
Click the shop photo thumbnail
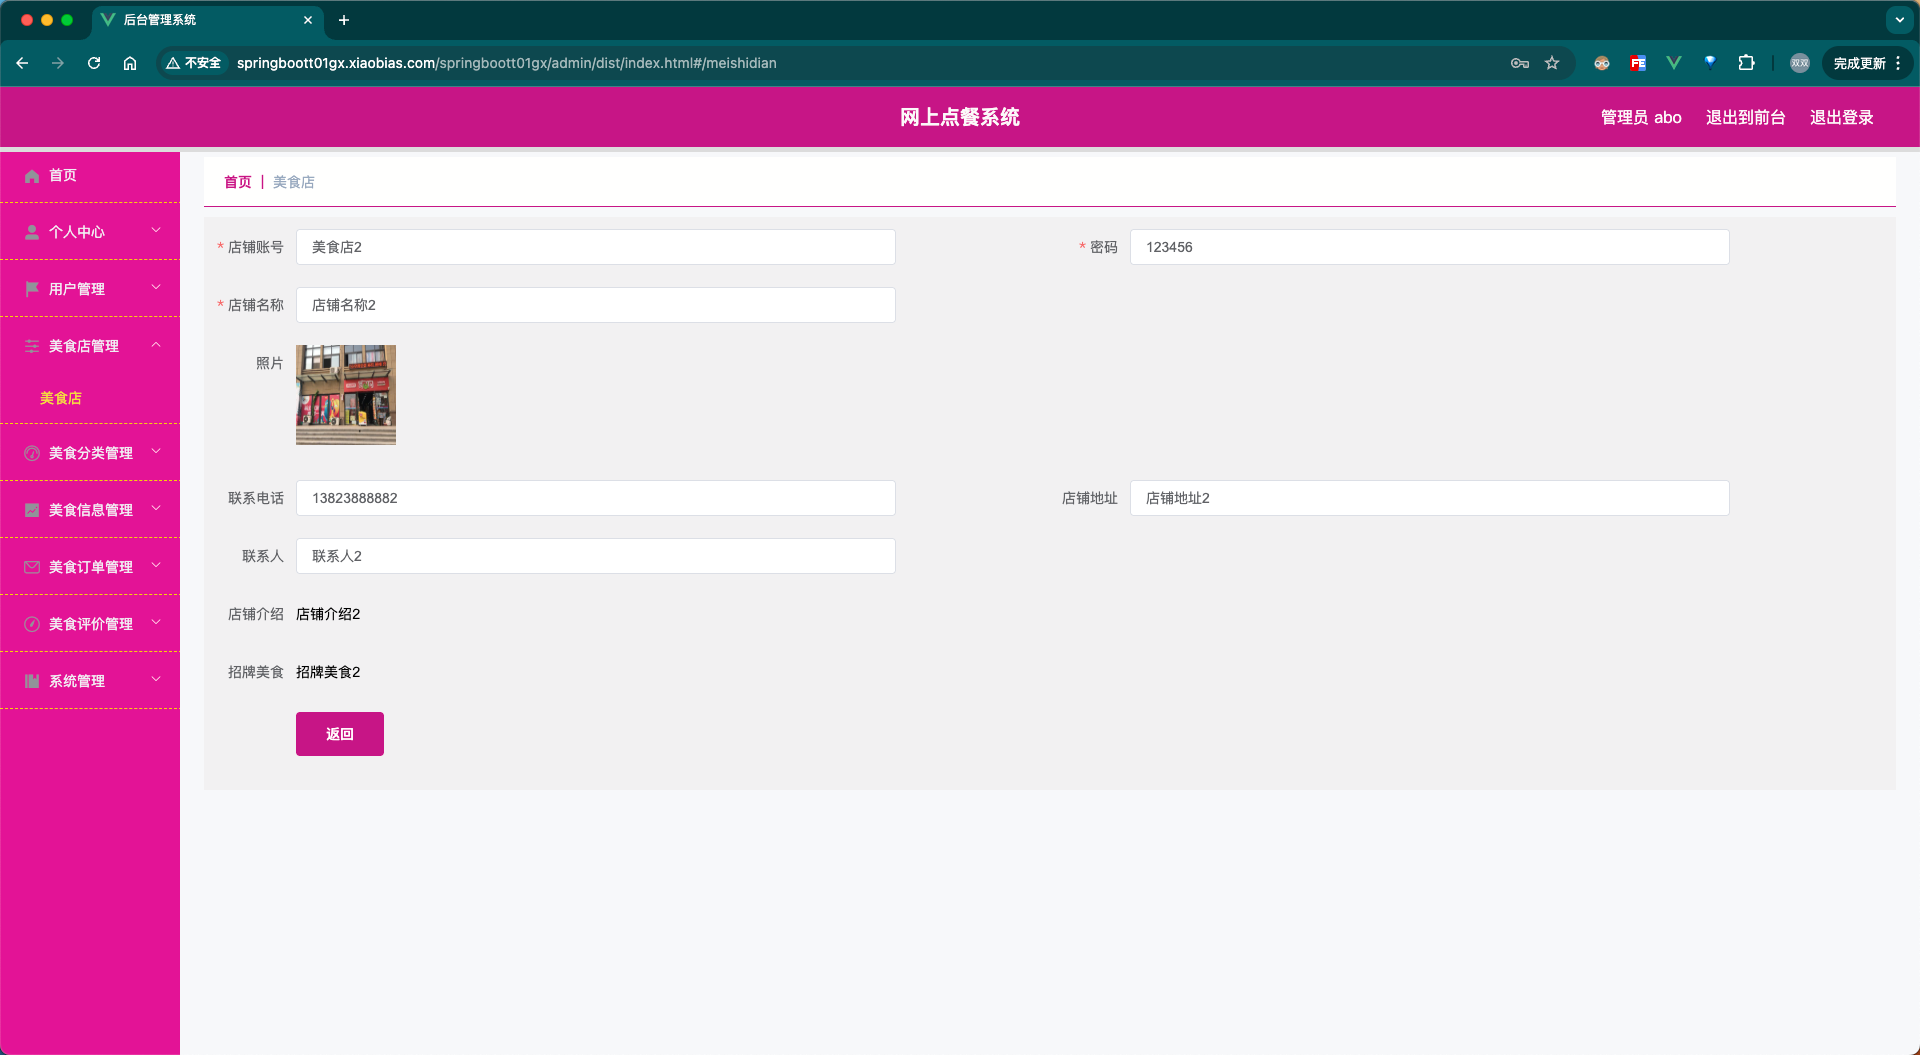pos(346,395)
